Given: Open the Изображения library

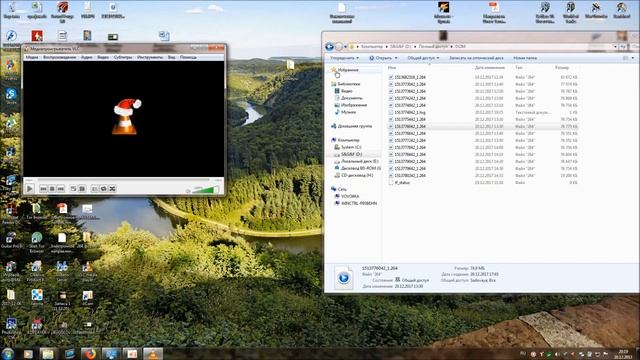Looking at the screenshot, I should (x=353, y=105).
